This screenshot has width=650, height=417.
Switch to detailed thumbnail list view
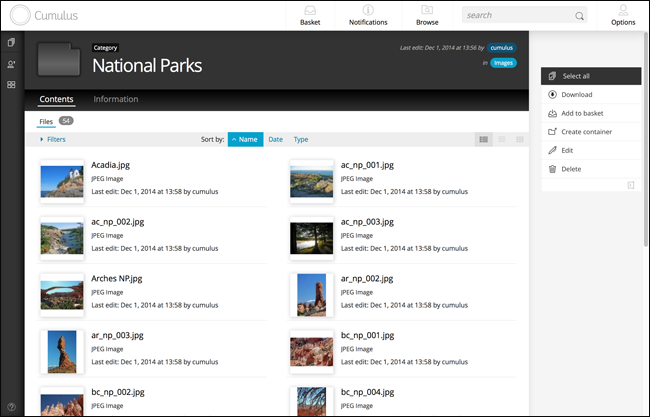click(x=483, y=139)
